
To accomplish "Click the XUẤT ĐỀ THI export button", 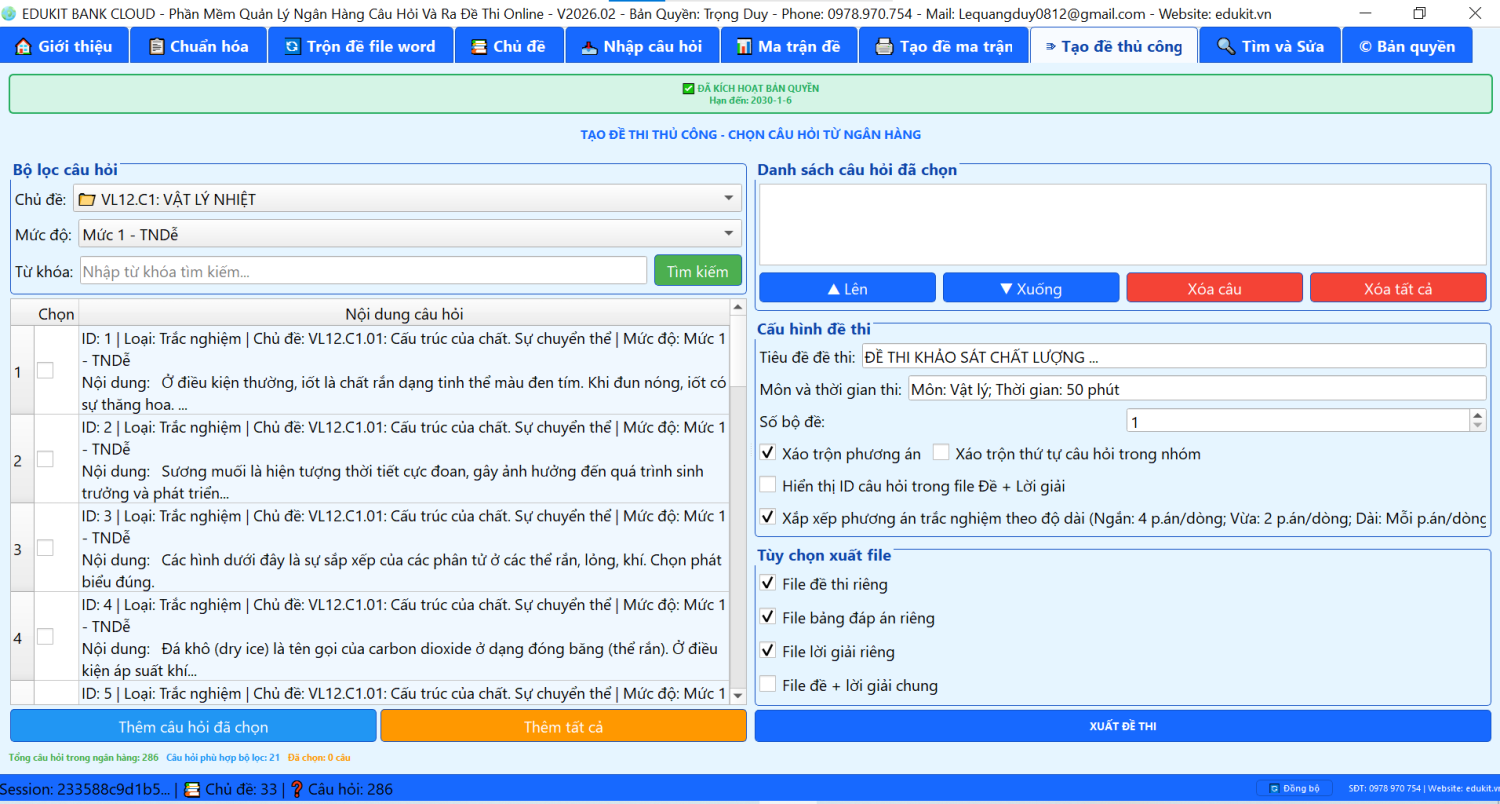I will [x=1122, y=726].
